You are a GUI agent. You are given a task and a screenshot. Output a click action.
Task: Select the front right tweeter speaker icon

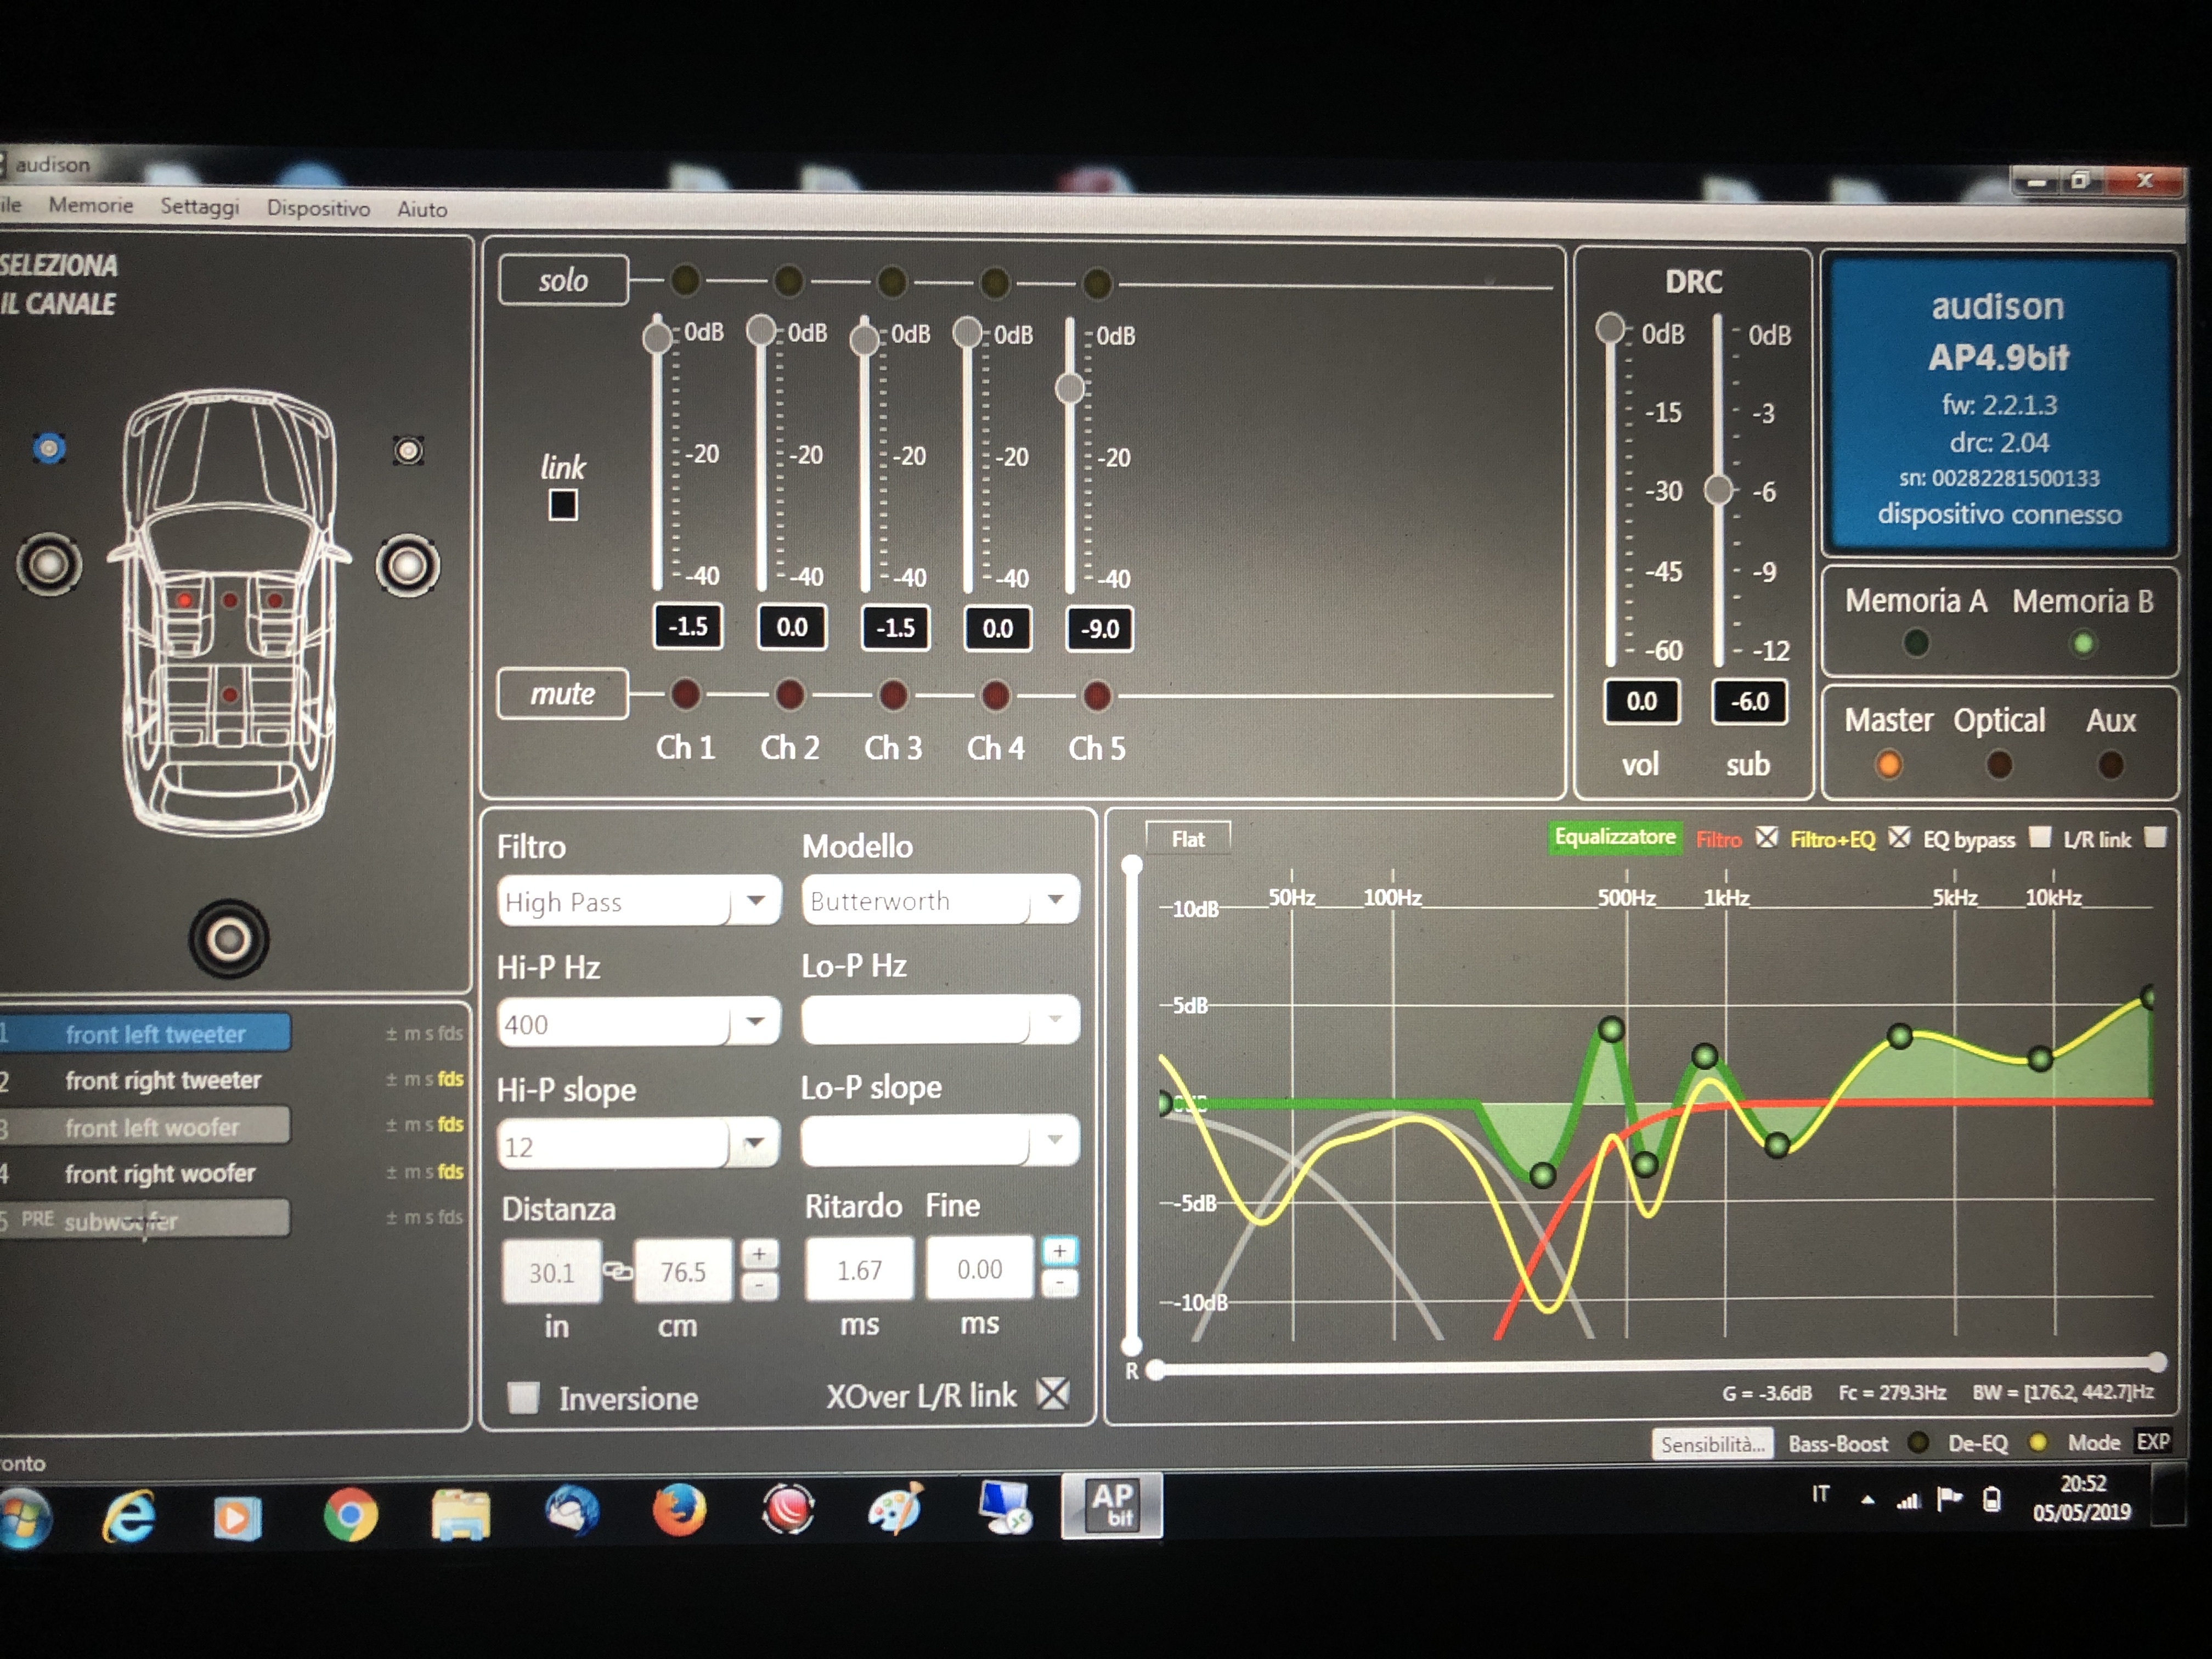coord(408,451)
